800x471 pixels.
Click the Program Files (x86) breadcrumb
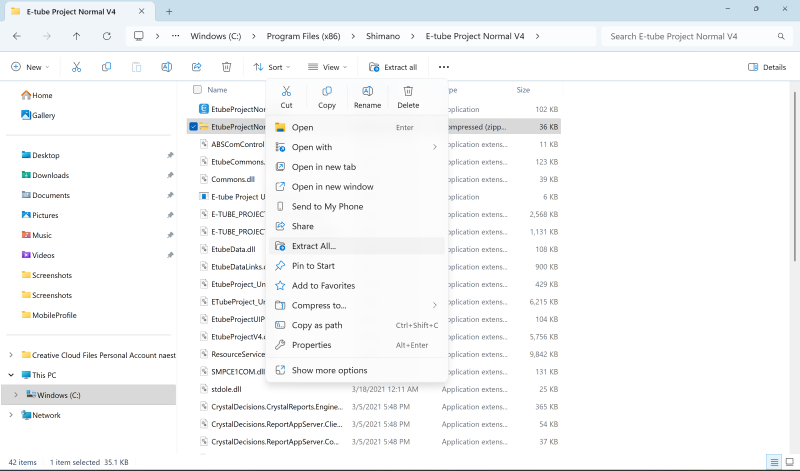304,36
